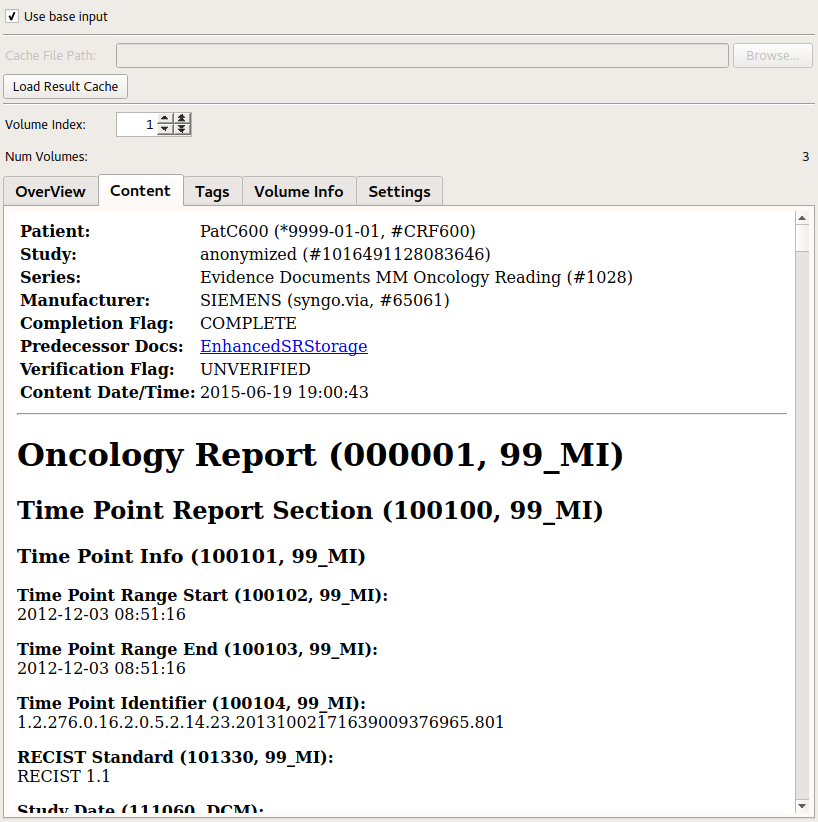This screenshot has height=822, width=818.
Task: Click the Browse button for cache file
Action: tap(771, 56)
